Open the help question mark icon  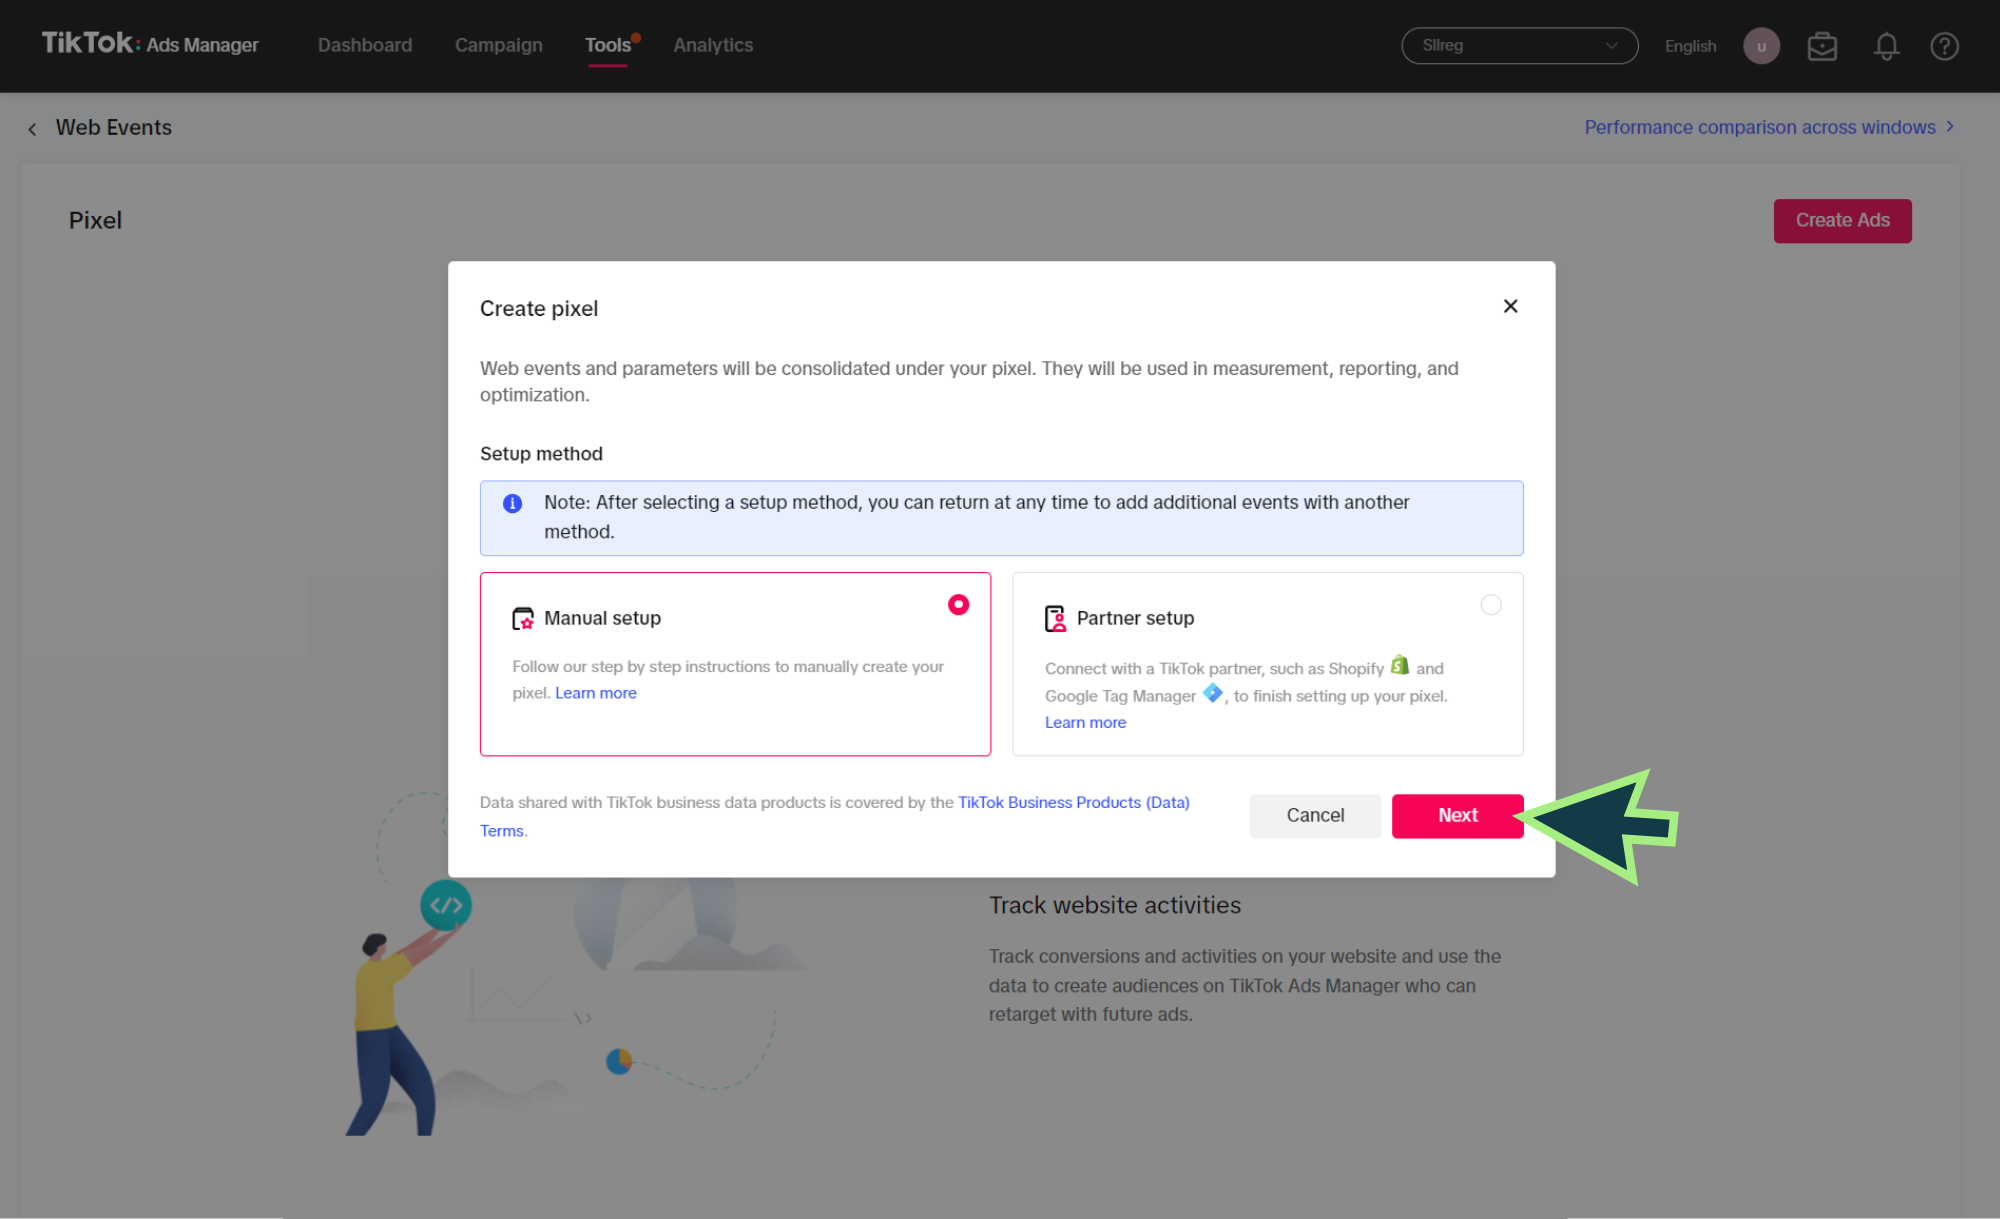pos(1944,46)
